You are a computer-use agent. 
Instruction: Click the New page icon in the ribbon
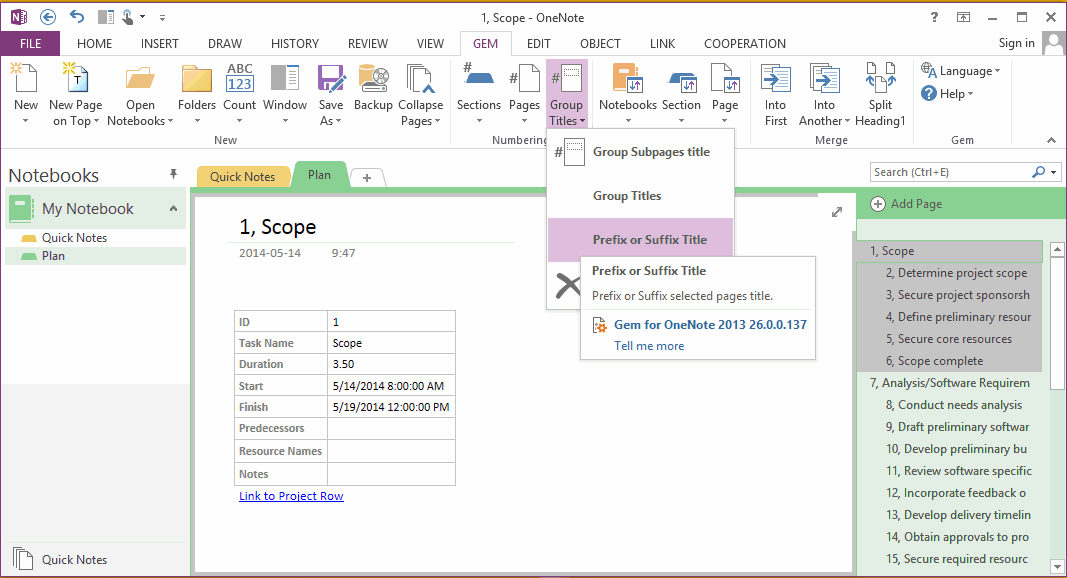[x=26, y=78]
